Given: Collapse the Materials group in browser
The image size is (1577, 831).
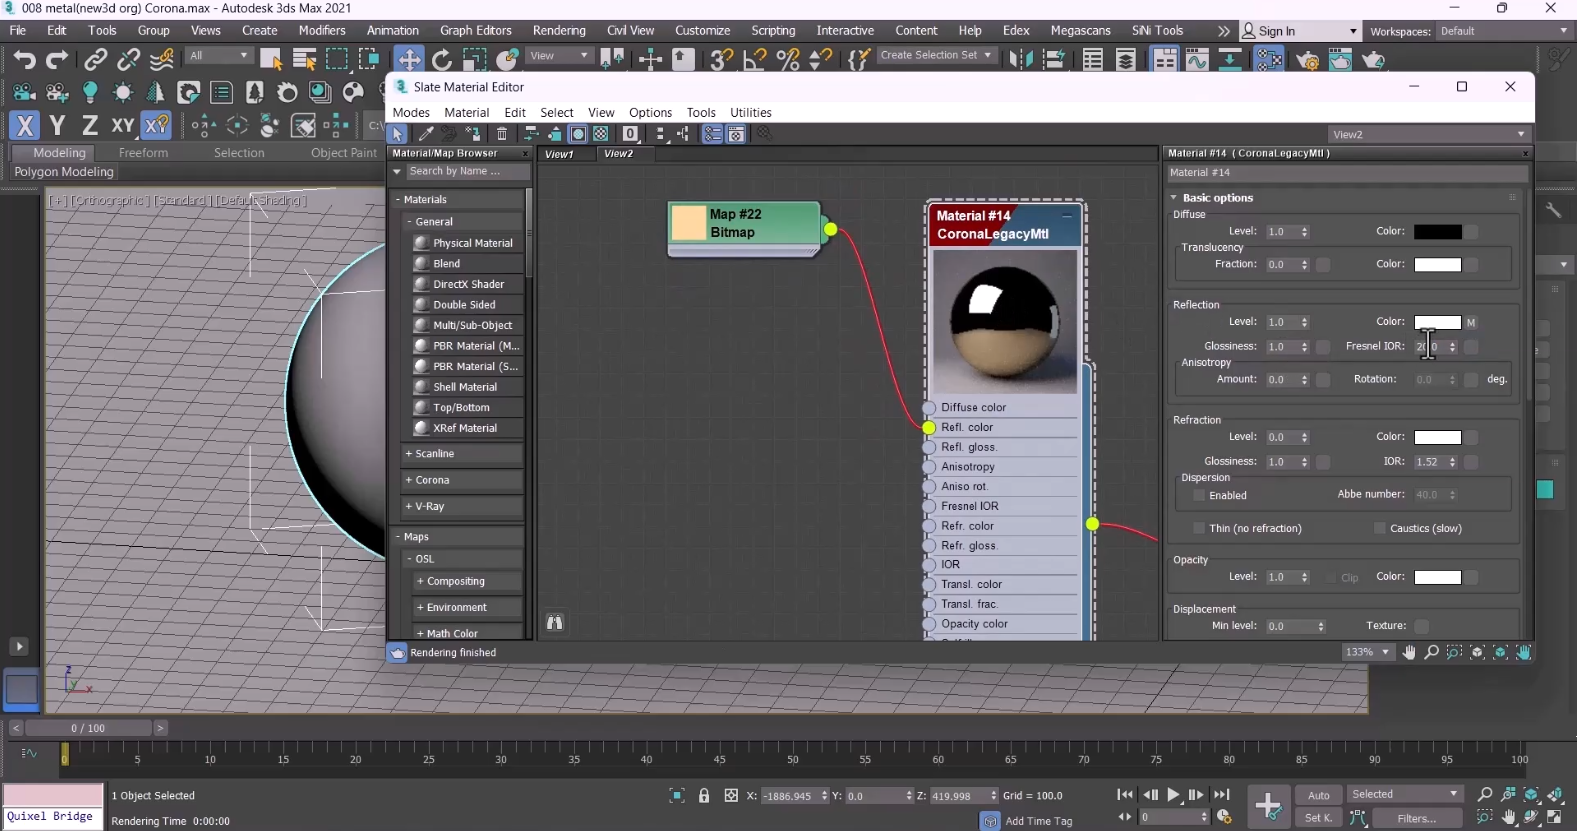Looking at the screenshot, I should [397, 200].
